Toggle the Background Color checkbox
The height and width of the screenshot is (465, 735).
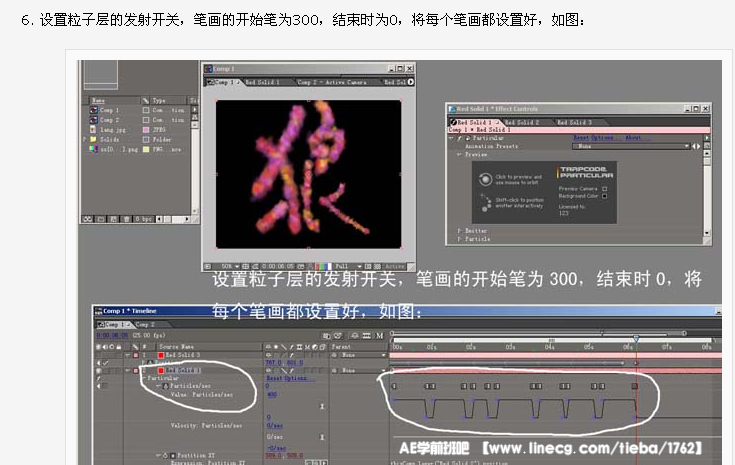[x=605, y=196]
